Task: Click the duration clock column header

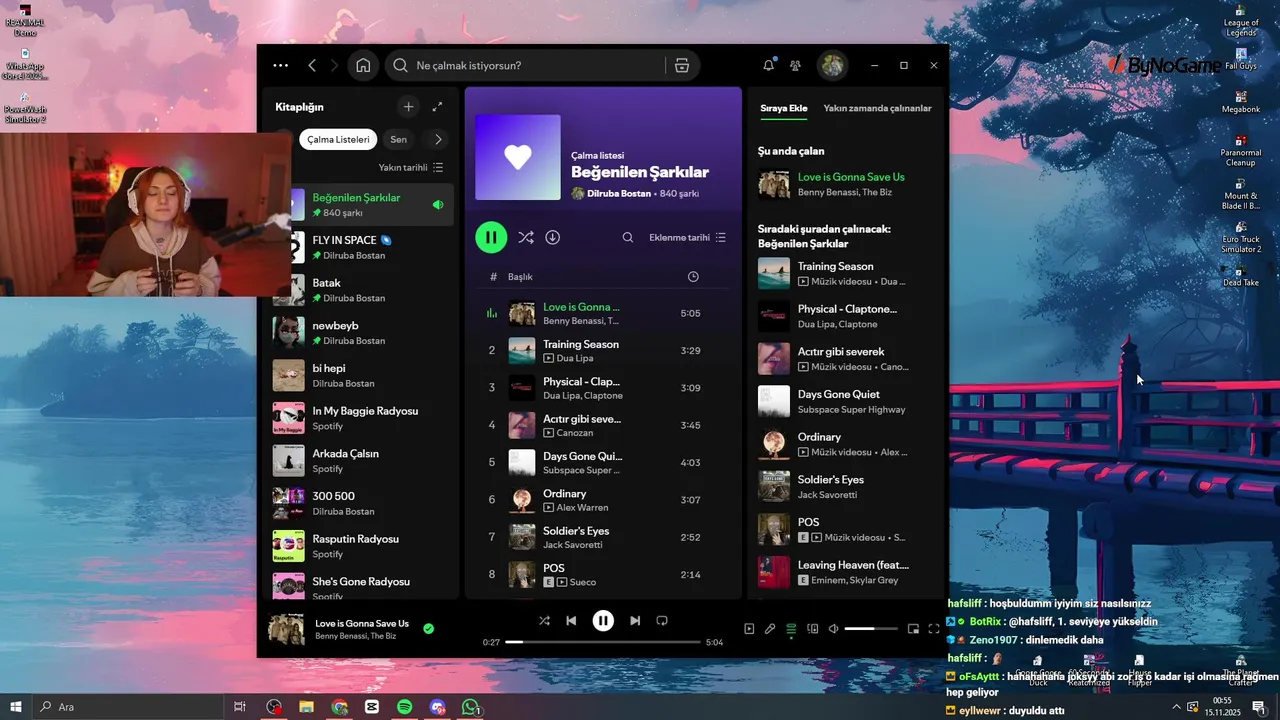Action: 693,277
